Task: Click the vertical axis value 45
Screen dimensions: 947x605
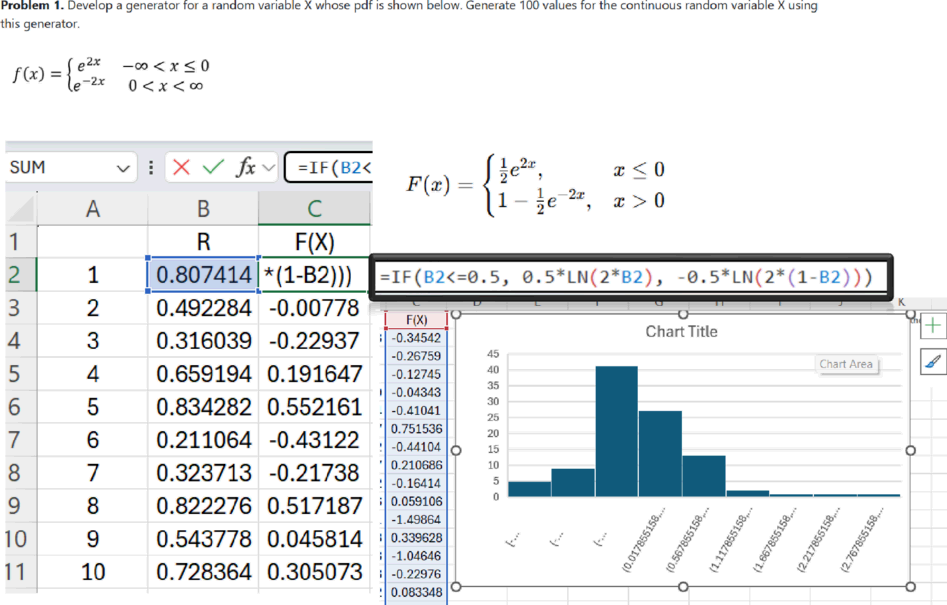Action: [x=493, y=354]
